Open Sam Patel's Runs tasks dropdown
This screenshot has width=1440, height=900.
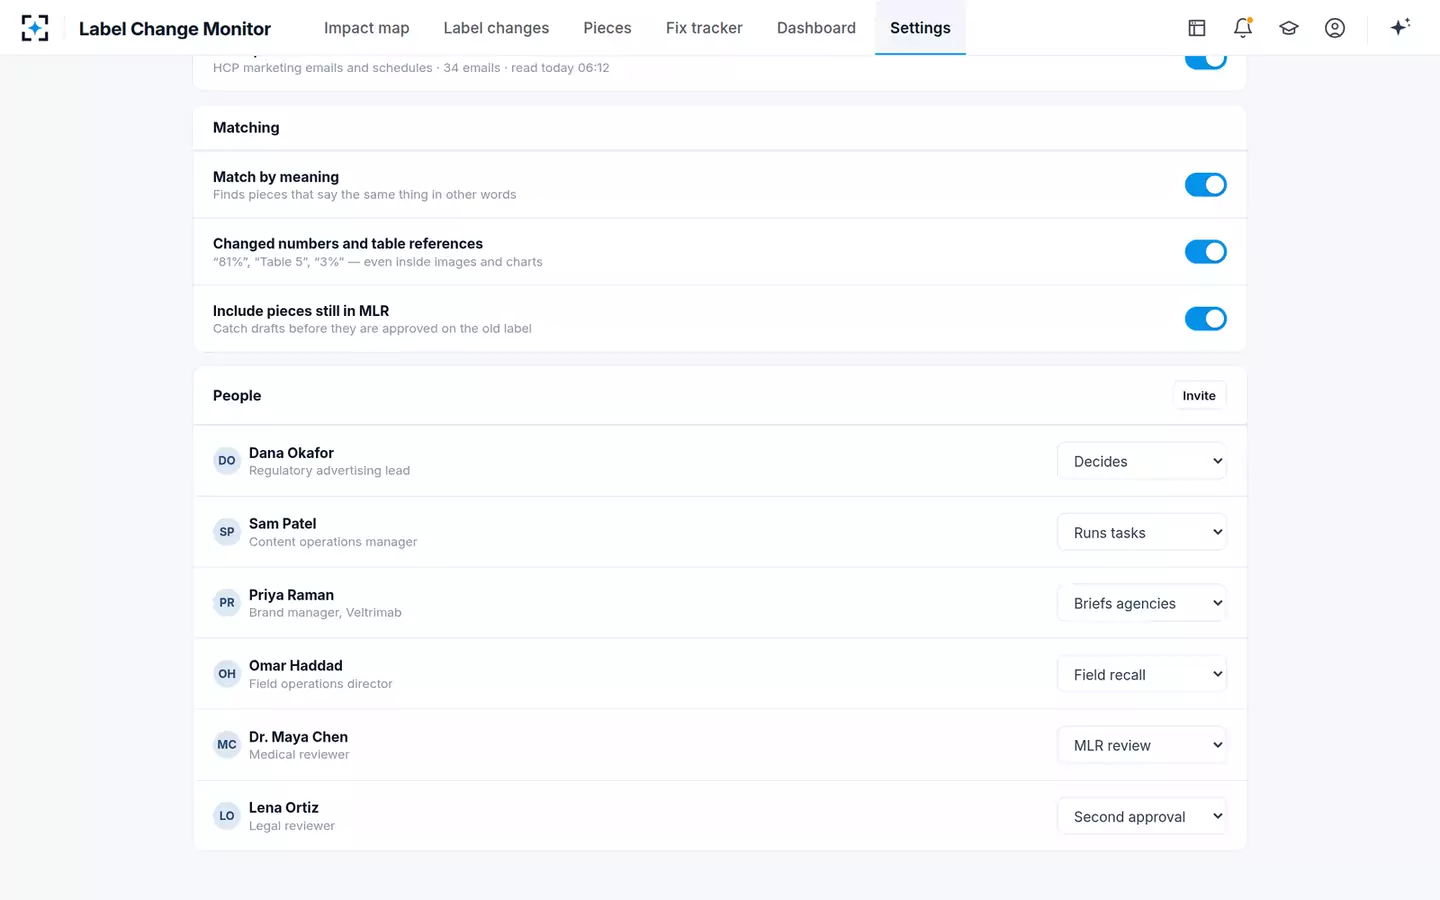(x=1142, y=532)
